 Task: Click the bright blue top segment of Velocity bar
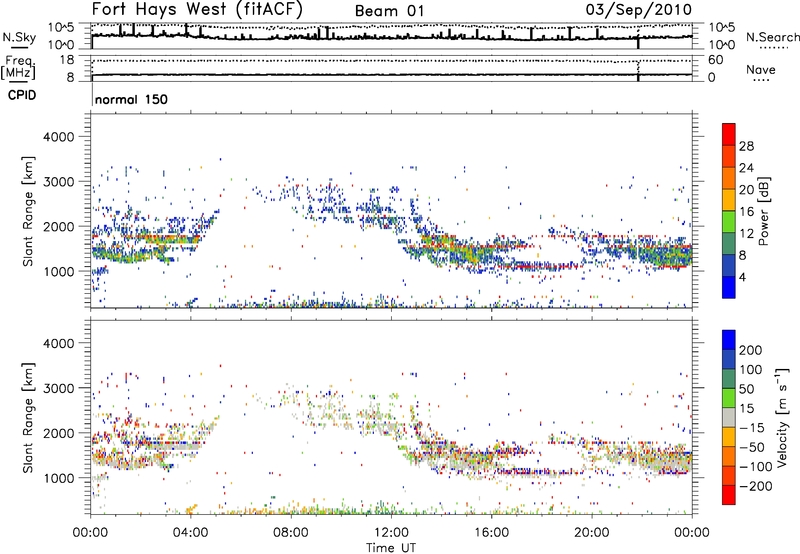pyautogui.click(x=729, y=340)
